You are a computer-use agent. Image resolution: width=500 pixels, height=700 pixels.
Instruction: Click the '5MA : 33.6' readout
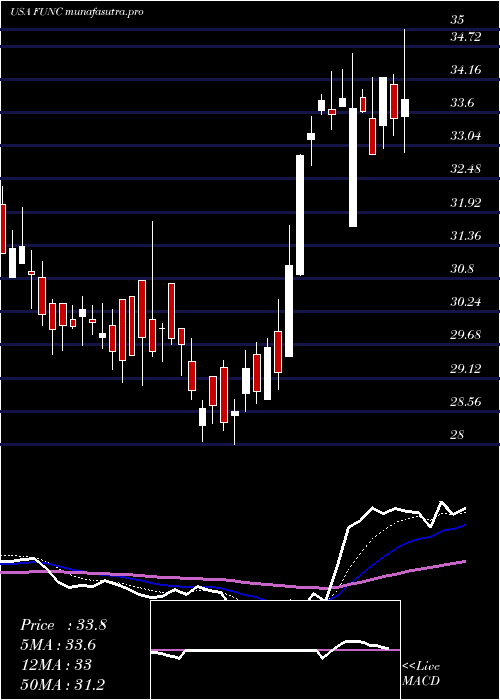click(x=58, y=645)
